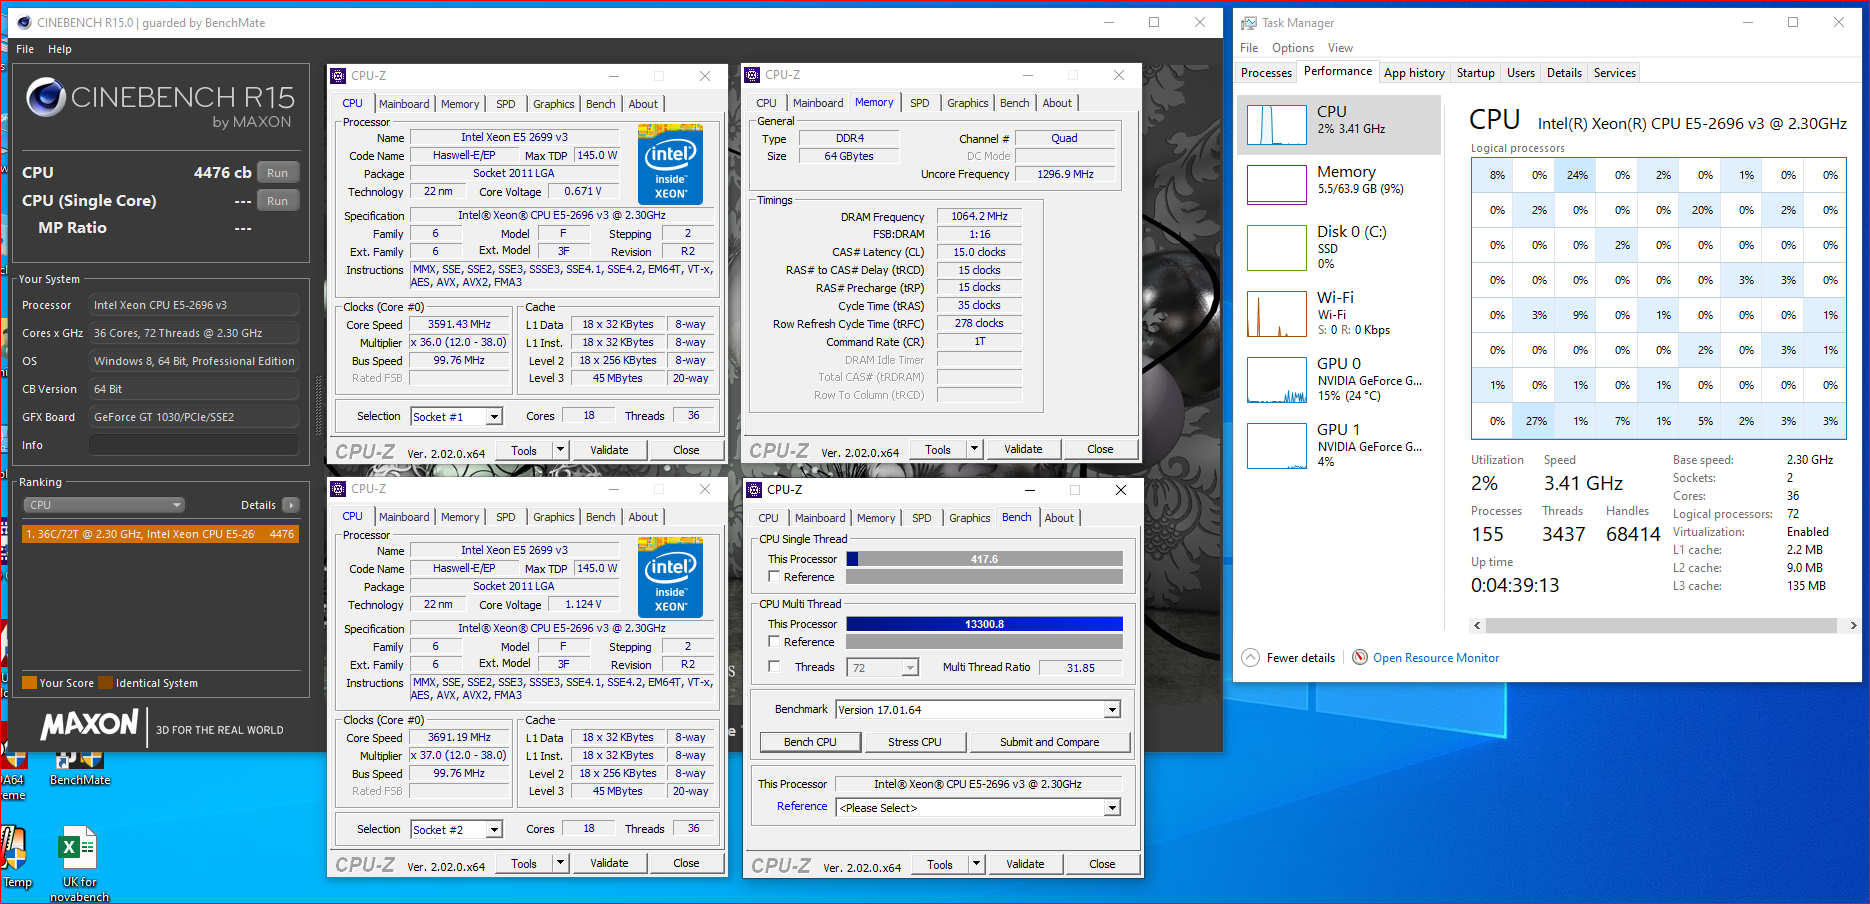Click the Details arrow in Cinebench Ranking

[291, 505]
